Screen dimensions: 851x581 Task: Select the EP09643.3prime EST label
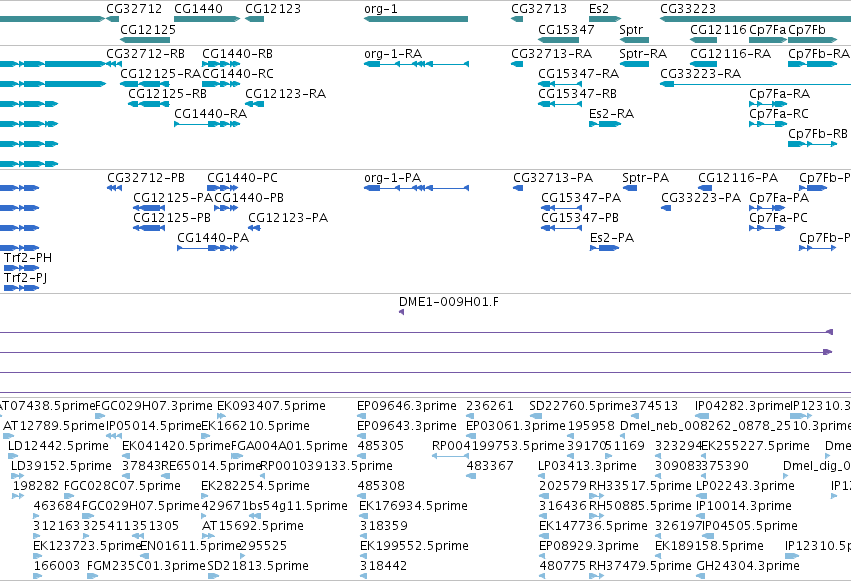[407, 426]
